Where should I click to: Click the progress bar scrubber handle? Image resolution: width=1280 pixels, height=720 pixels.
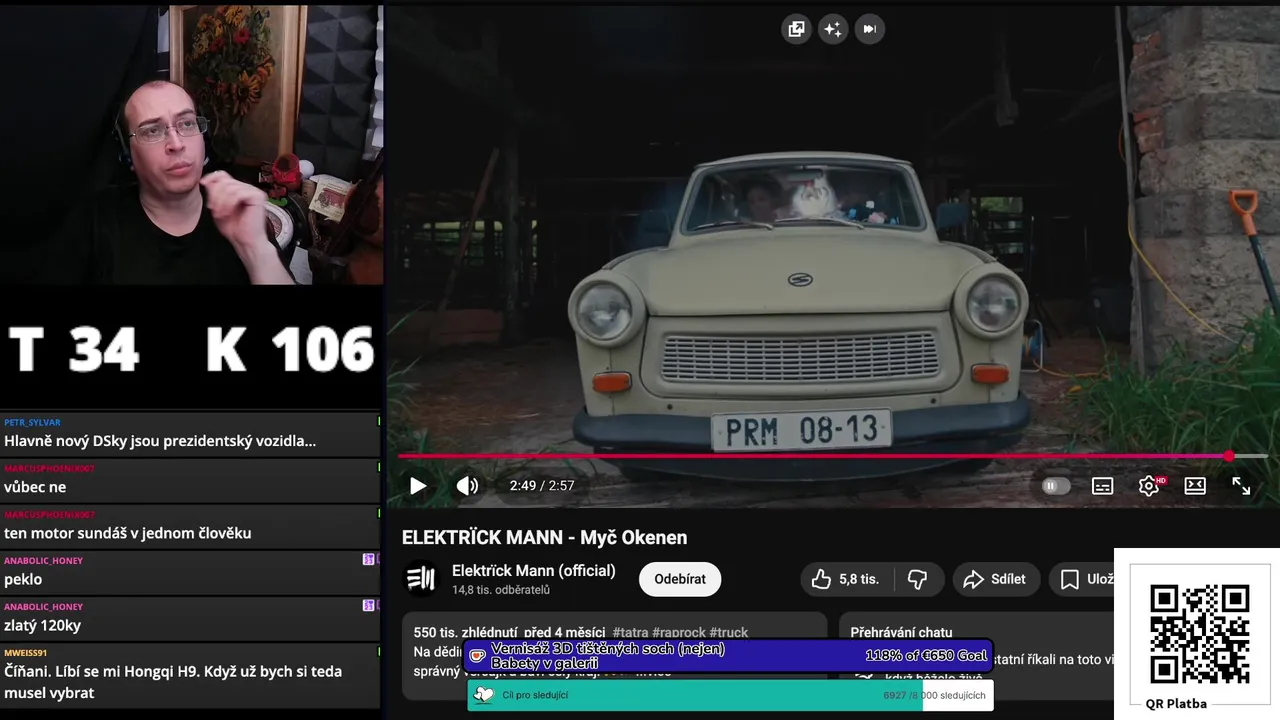1229,456
